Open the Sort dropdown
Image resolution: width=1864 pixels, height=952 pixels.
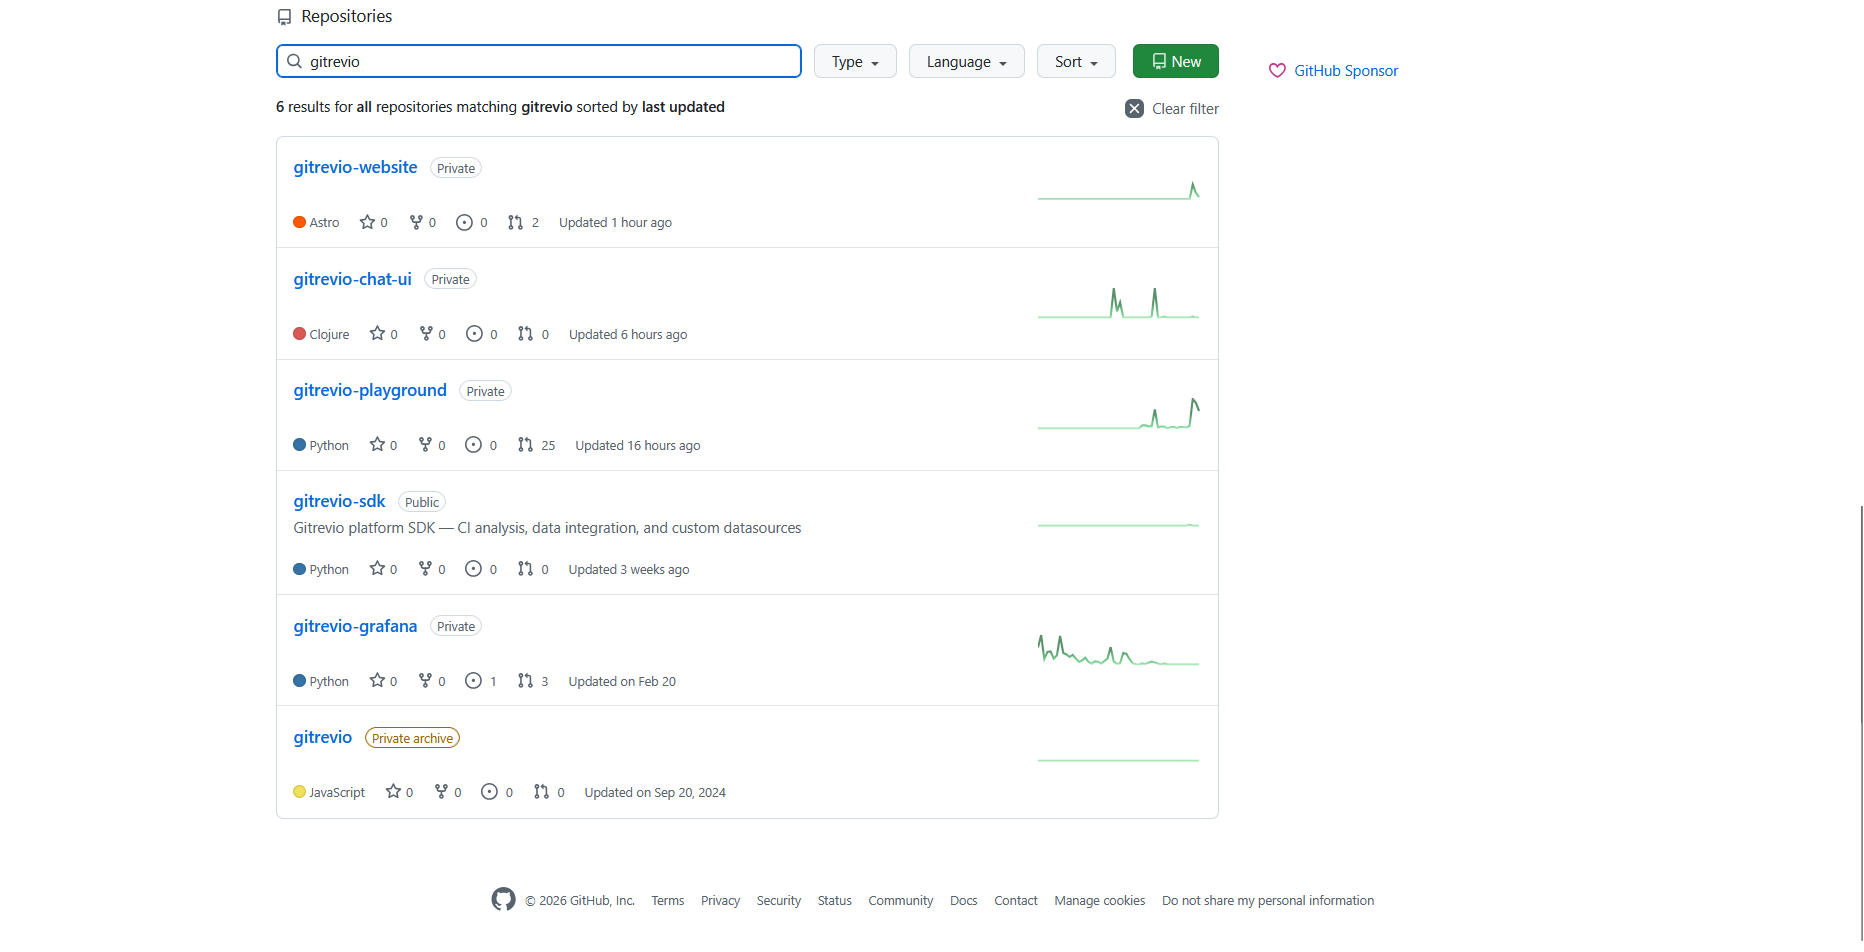click(1076, 61)
